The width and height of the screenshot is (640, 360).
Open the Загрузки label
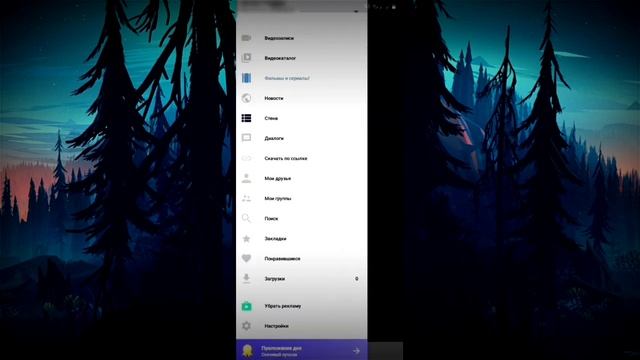coord(274,279)
